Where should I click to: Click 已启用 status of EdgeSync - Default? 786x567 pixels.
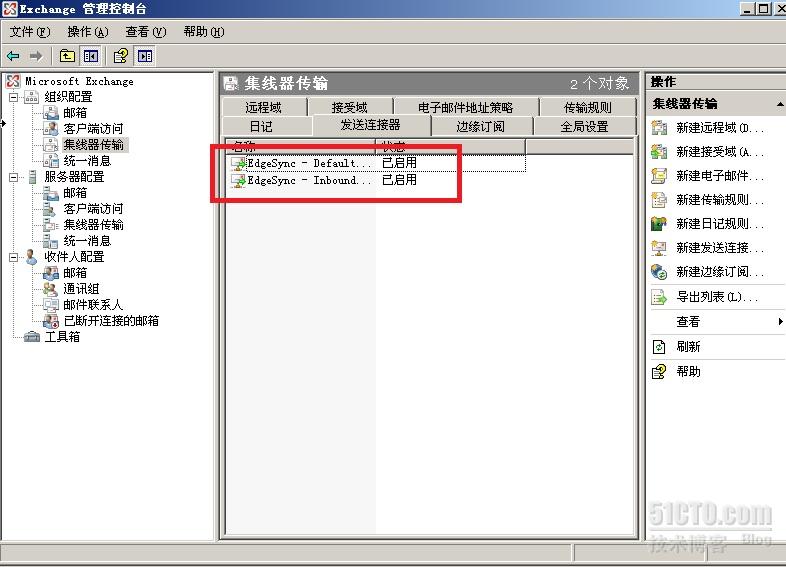click(x=400, y=163)
